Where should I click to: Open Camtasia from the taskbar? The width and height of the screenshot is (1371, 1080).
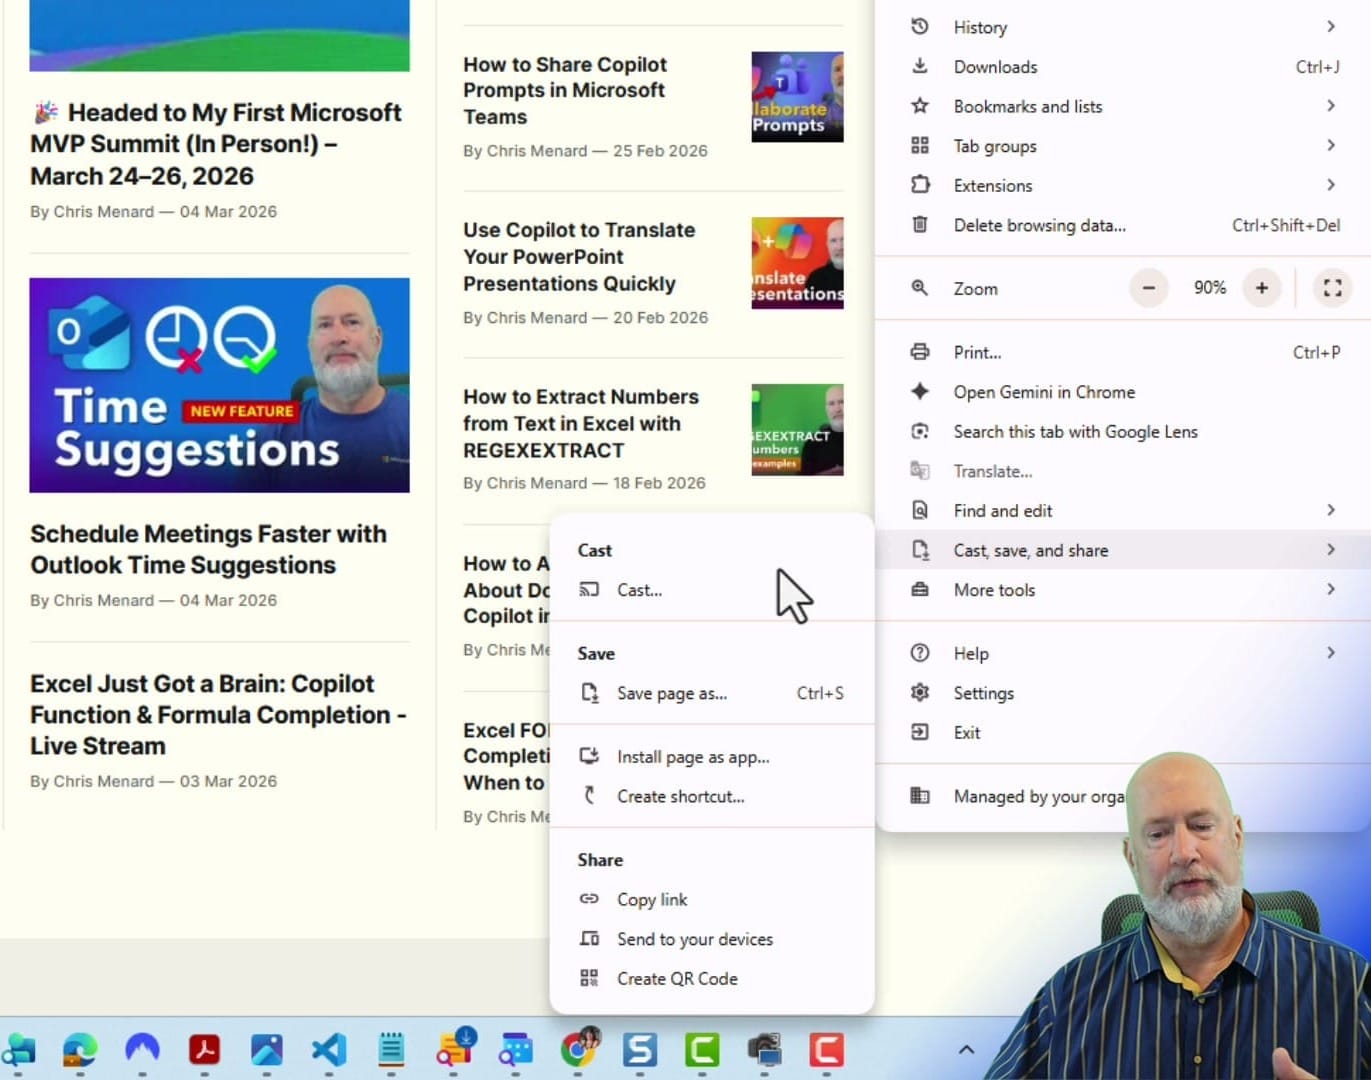(x=700, y=1051)
